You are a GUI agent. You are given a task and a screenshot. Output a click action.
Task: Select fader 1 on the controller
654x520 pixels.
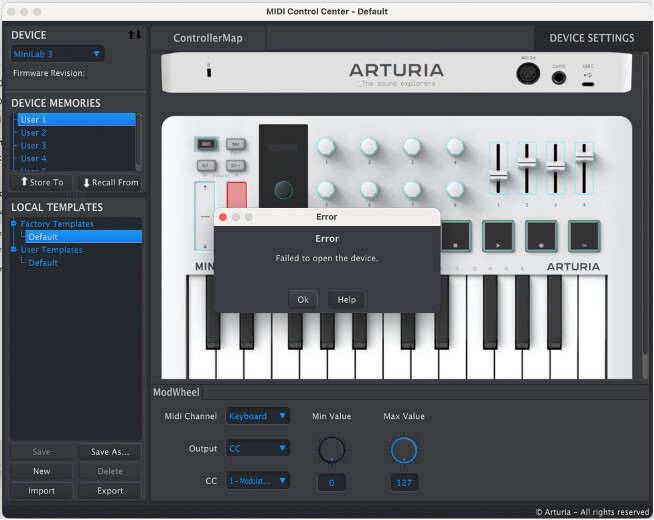pyautogui.click(x=498, y=168)
